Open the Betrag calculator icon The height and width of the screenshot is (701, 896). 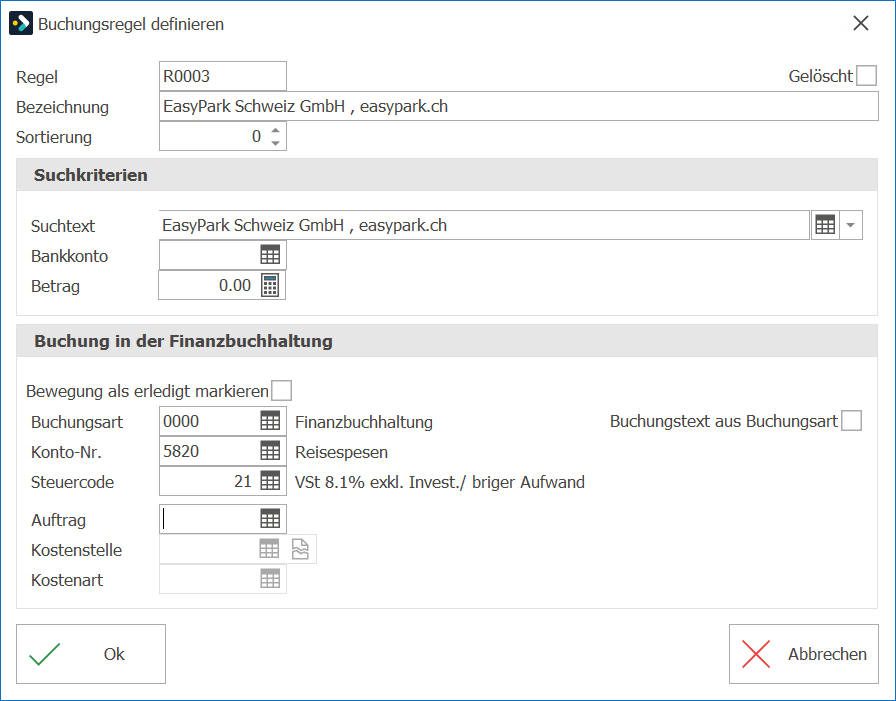tap(270, 285)
